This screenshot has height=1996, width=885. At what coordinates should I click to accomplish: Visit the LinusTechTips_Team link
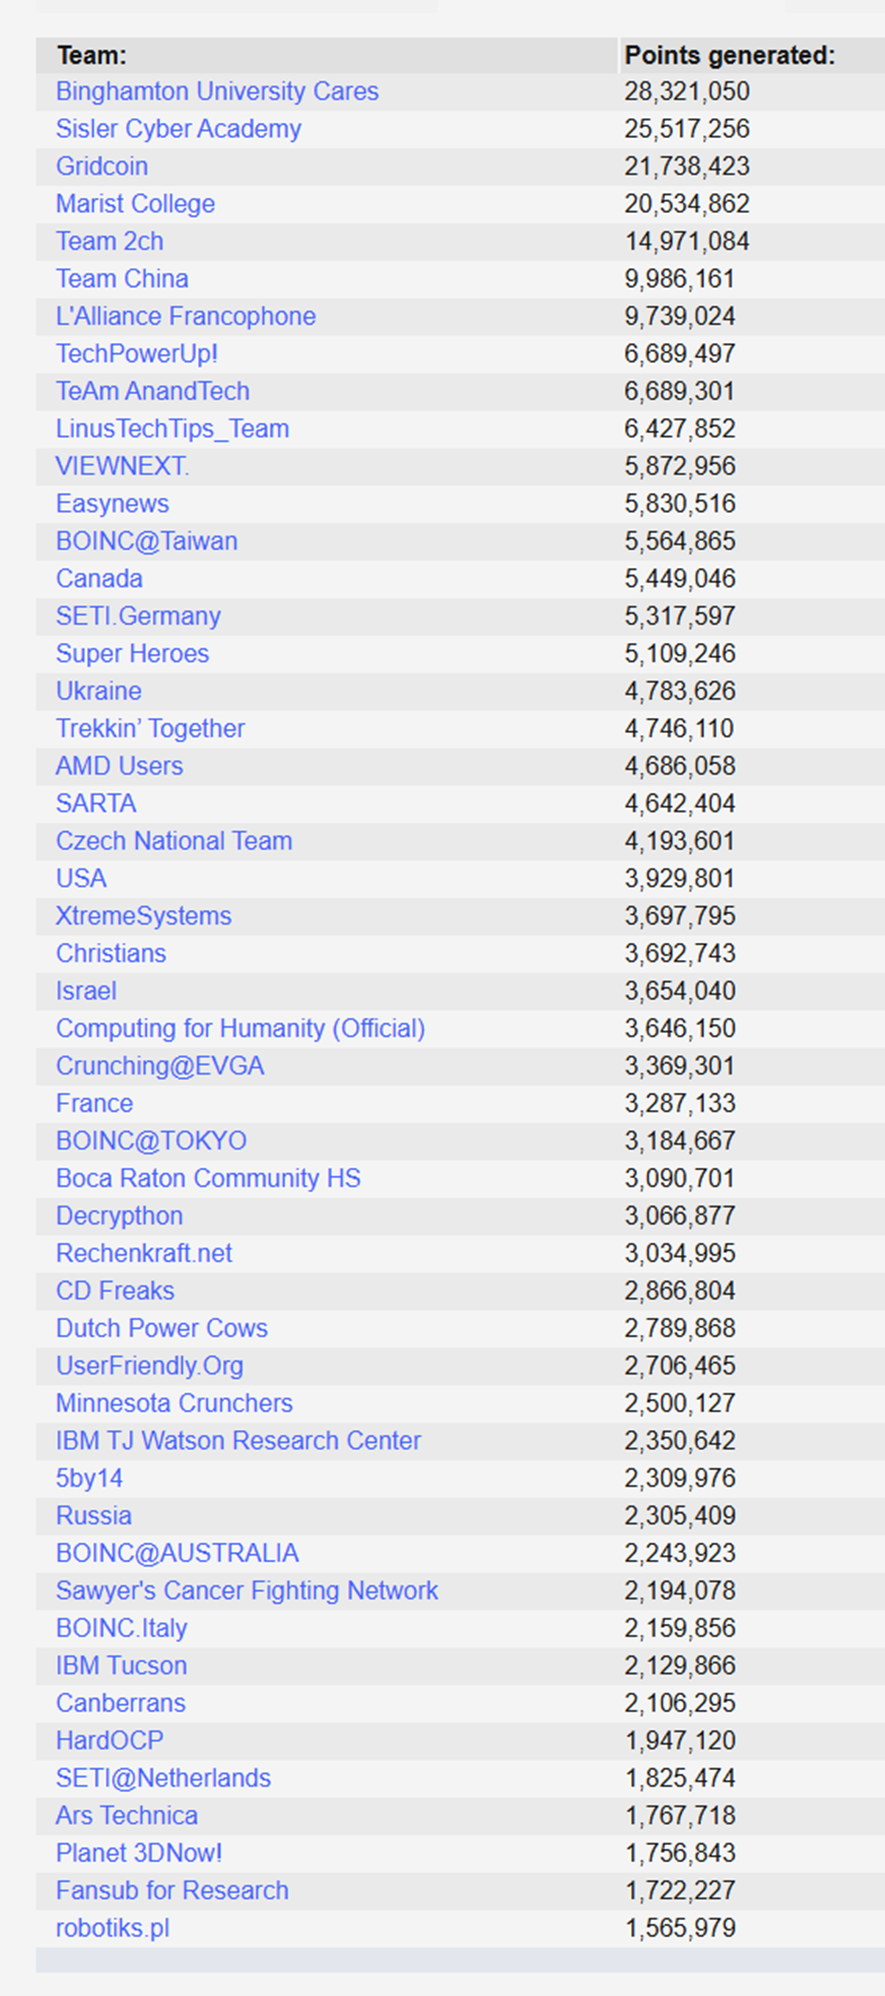(172, 429)
